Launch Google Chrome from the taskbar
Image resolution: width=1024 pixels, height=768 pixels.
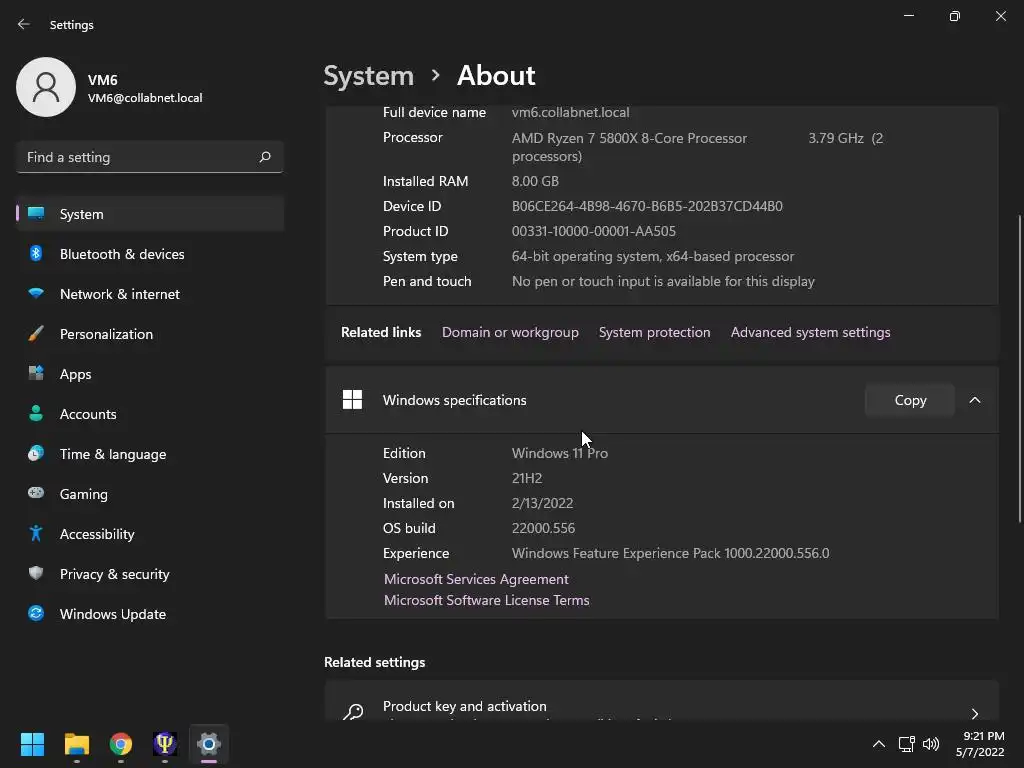(121, 744)
